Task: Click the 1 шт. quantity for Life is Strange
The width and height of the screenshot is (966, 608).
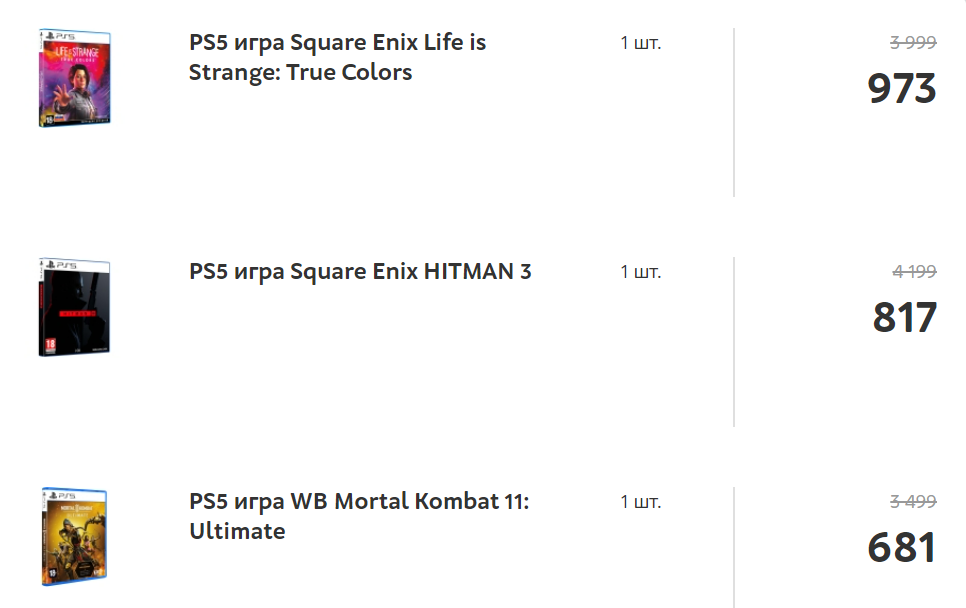Action: coord(640,43)
